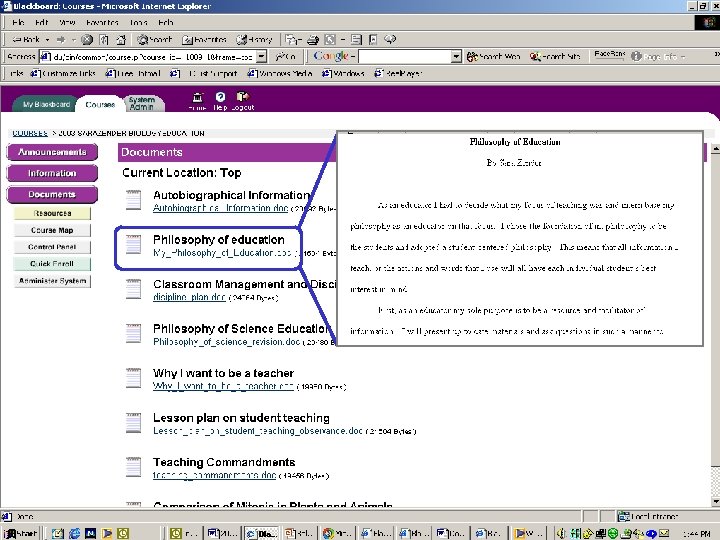Screen dimensions: 720x540
Task: Open the Control Panel button
Action: pos(52,247)
